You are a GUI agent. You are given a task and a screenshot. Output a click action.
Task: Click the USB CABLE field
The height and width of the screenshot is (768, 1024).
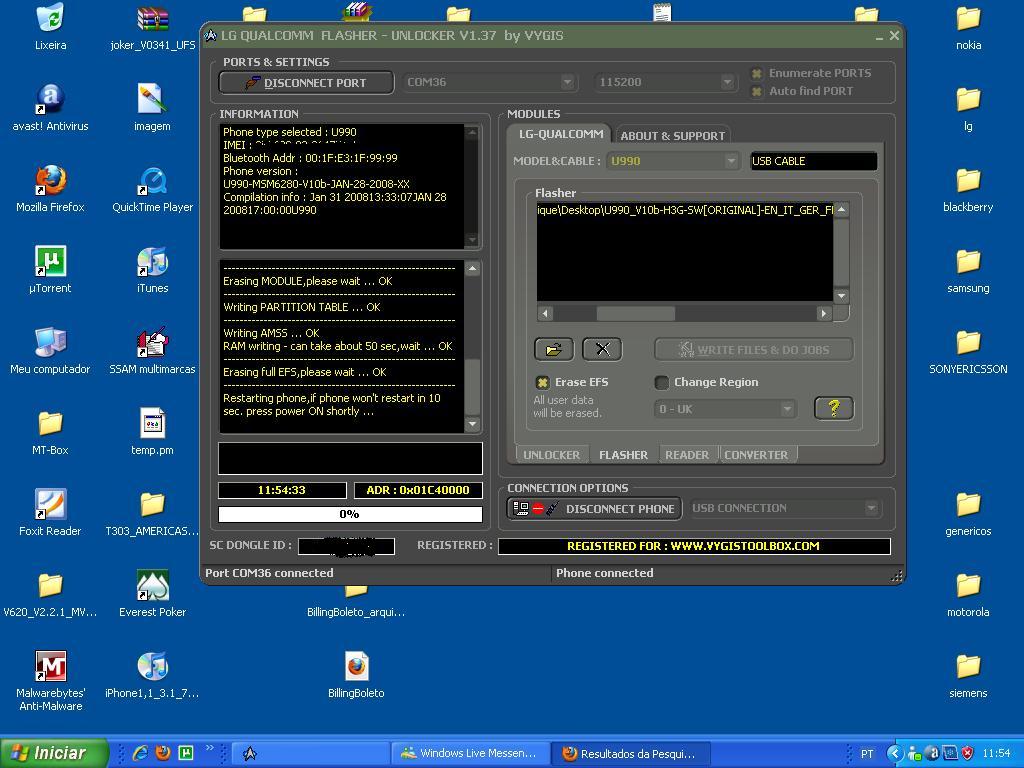(x=813, y=161)
